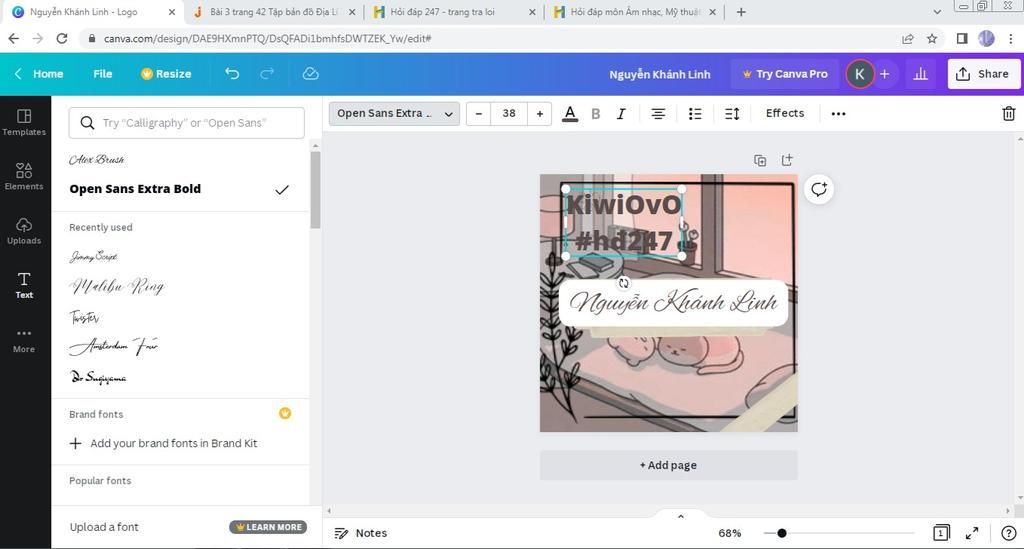
Task: Open the File menu
Action: pyautogui.click(x=103, y=74)
